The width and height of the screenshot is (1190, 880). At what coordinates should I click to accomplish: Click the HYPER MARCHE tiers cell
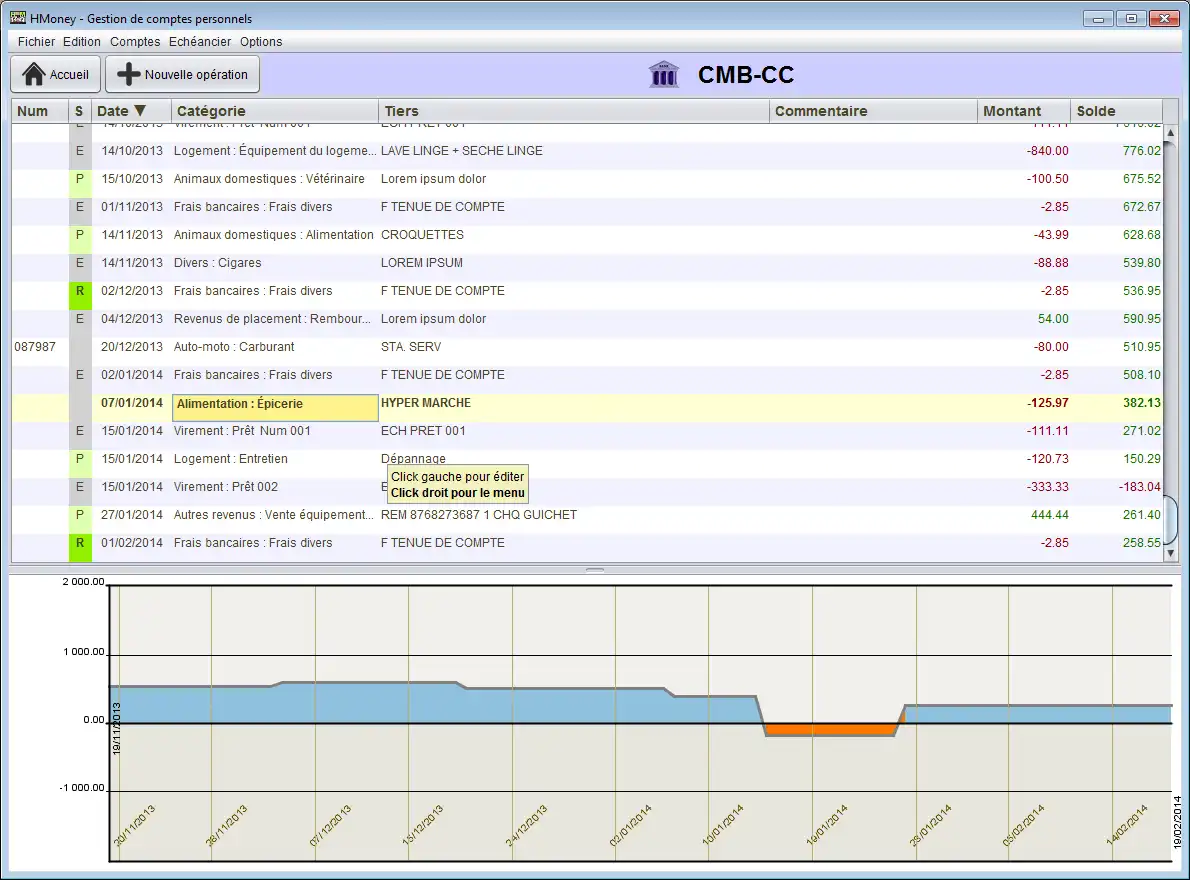click(426, 403)
